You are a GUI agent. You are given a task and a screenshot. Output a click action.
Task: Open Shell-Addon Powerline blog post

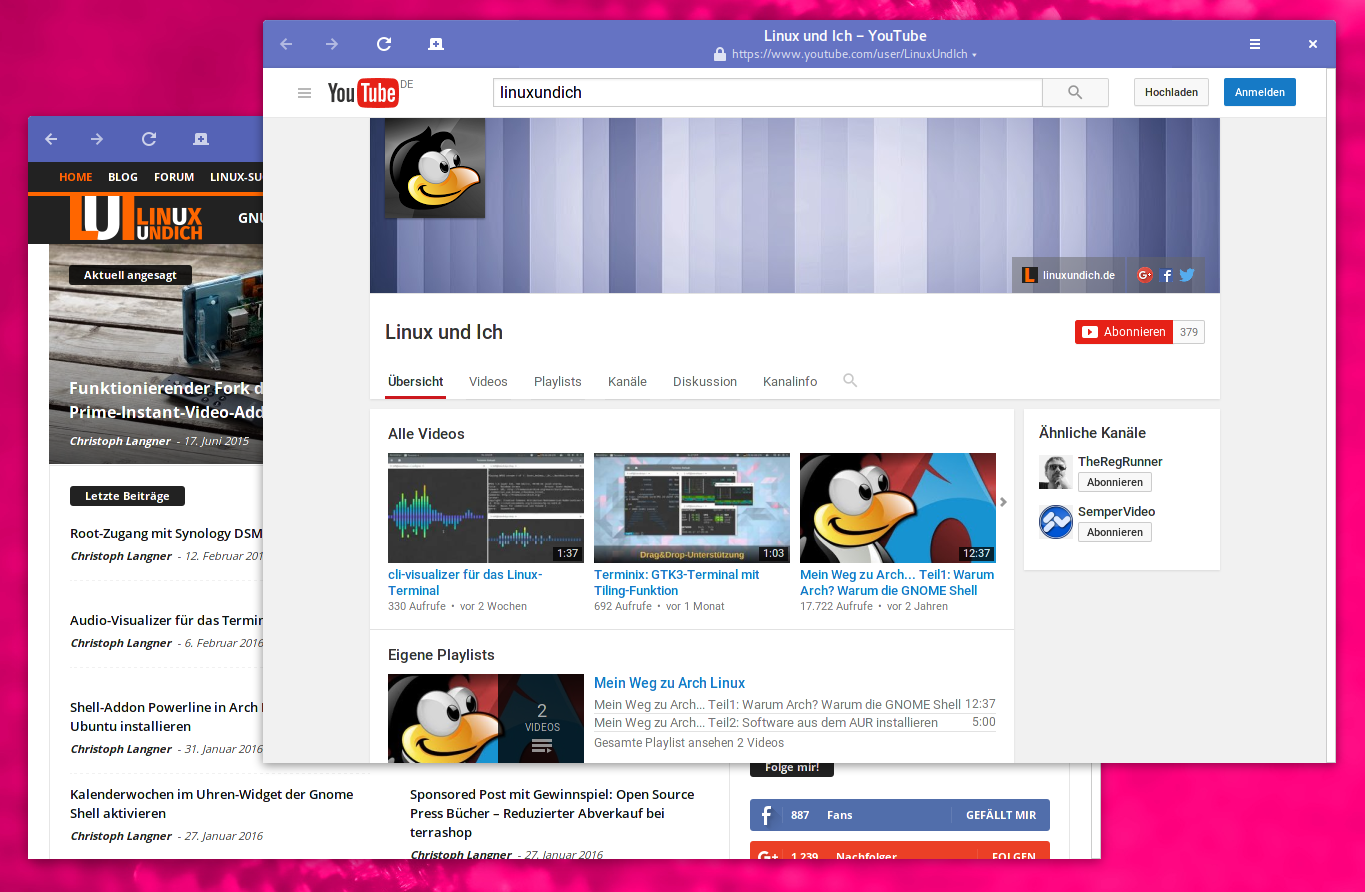tap(166, 717)
